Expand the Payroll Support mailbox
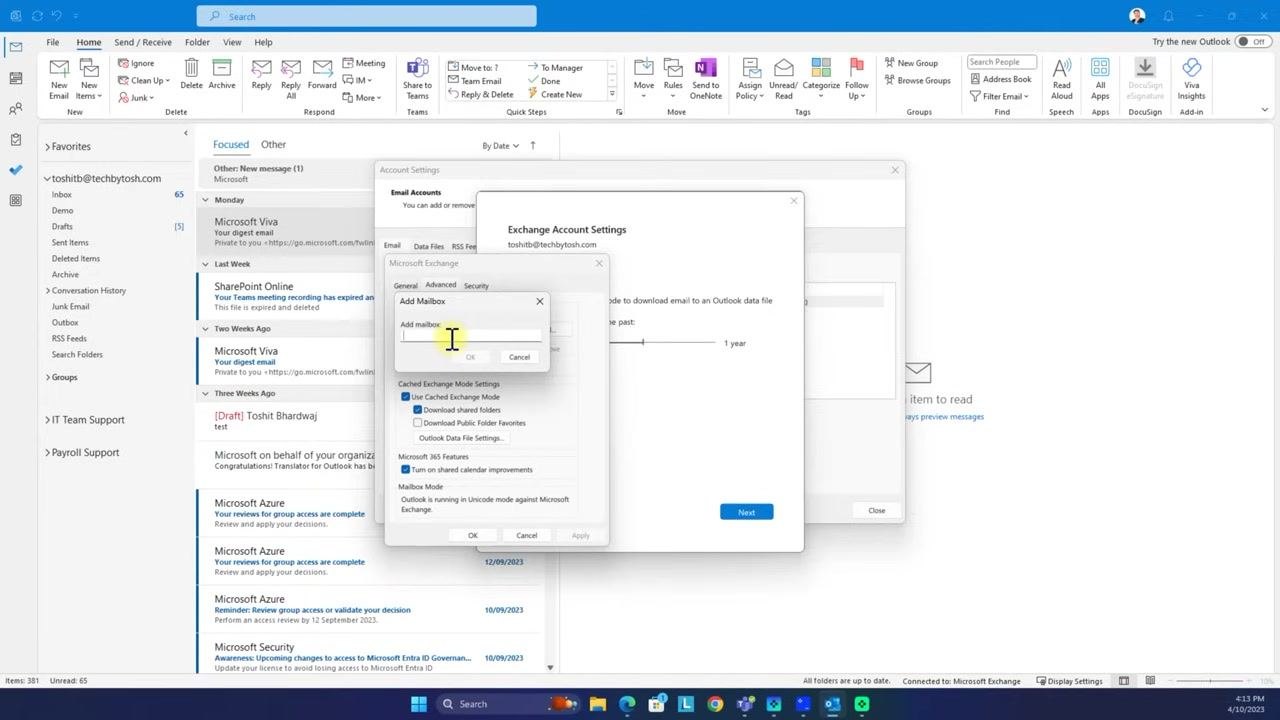 47,453
